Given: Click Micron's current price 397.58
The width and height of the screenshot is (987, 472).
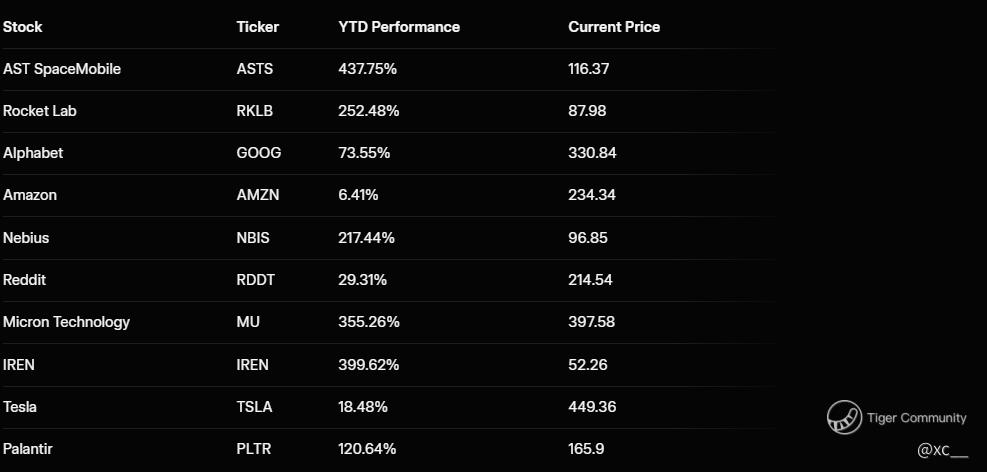Looking at the screenshot, I should click(x=591, y=322).
